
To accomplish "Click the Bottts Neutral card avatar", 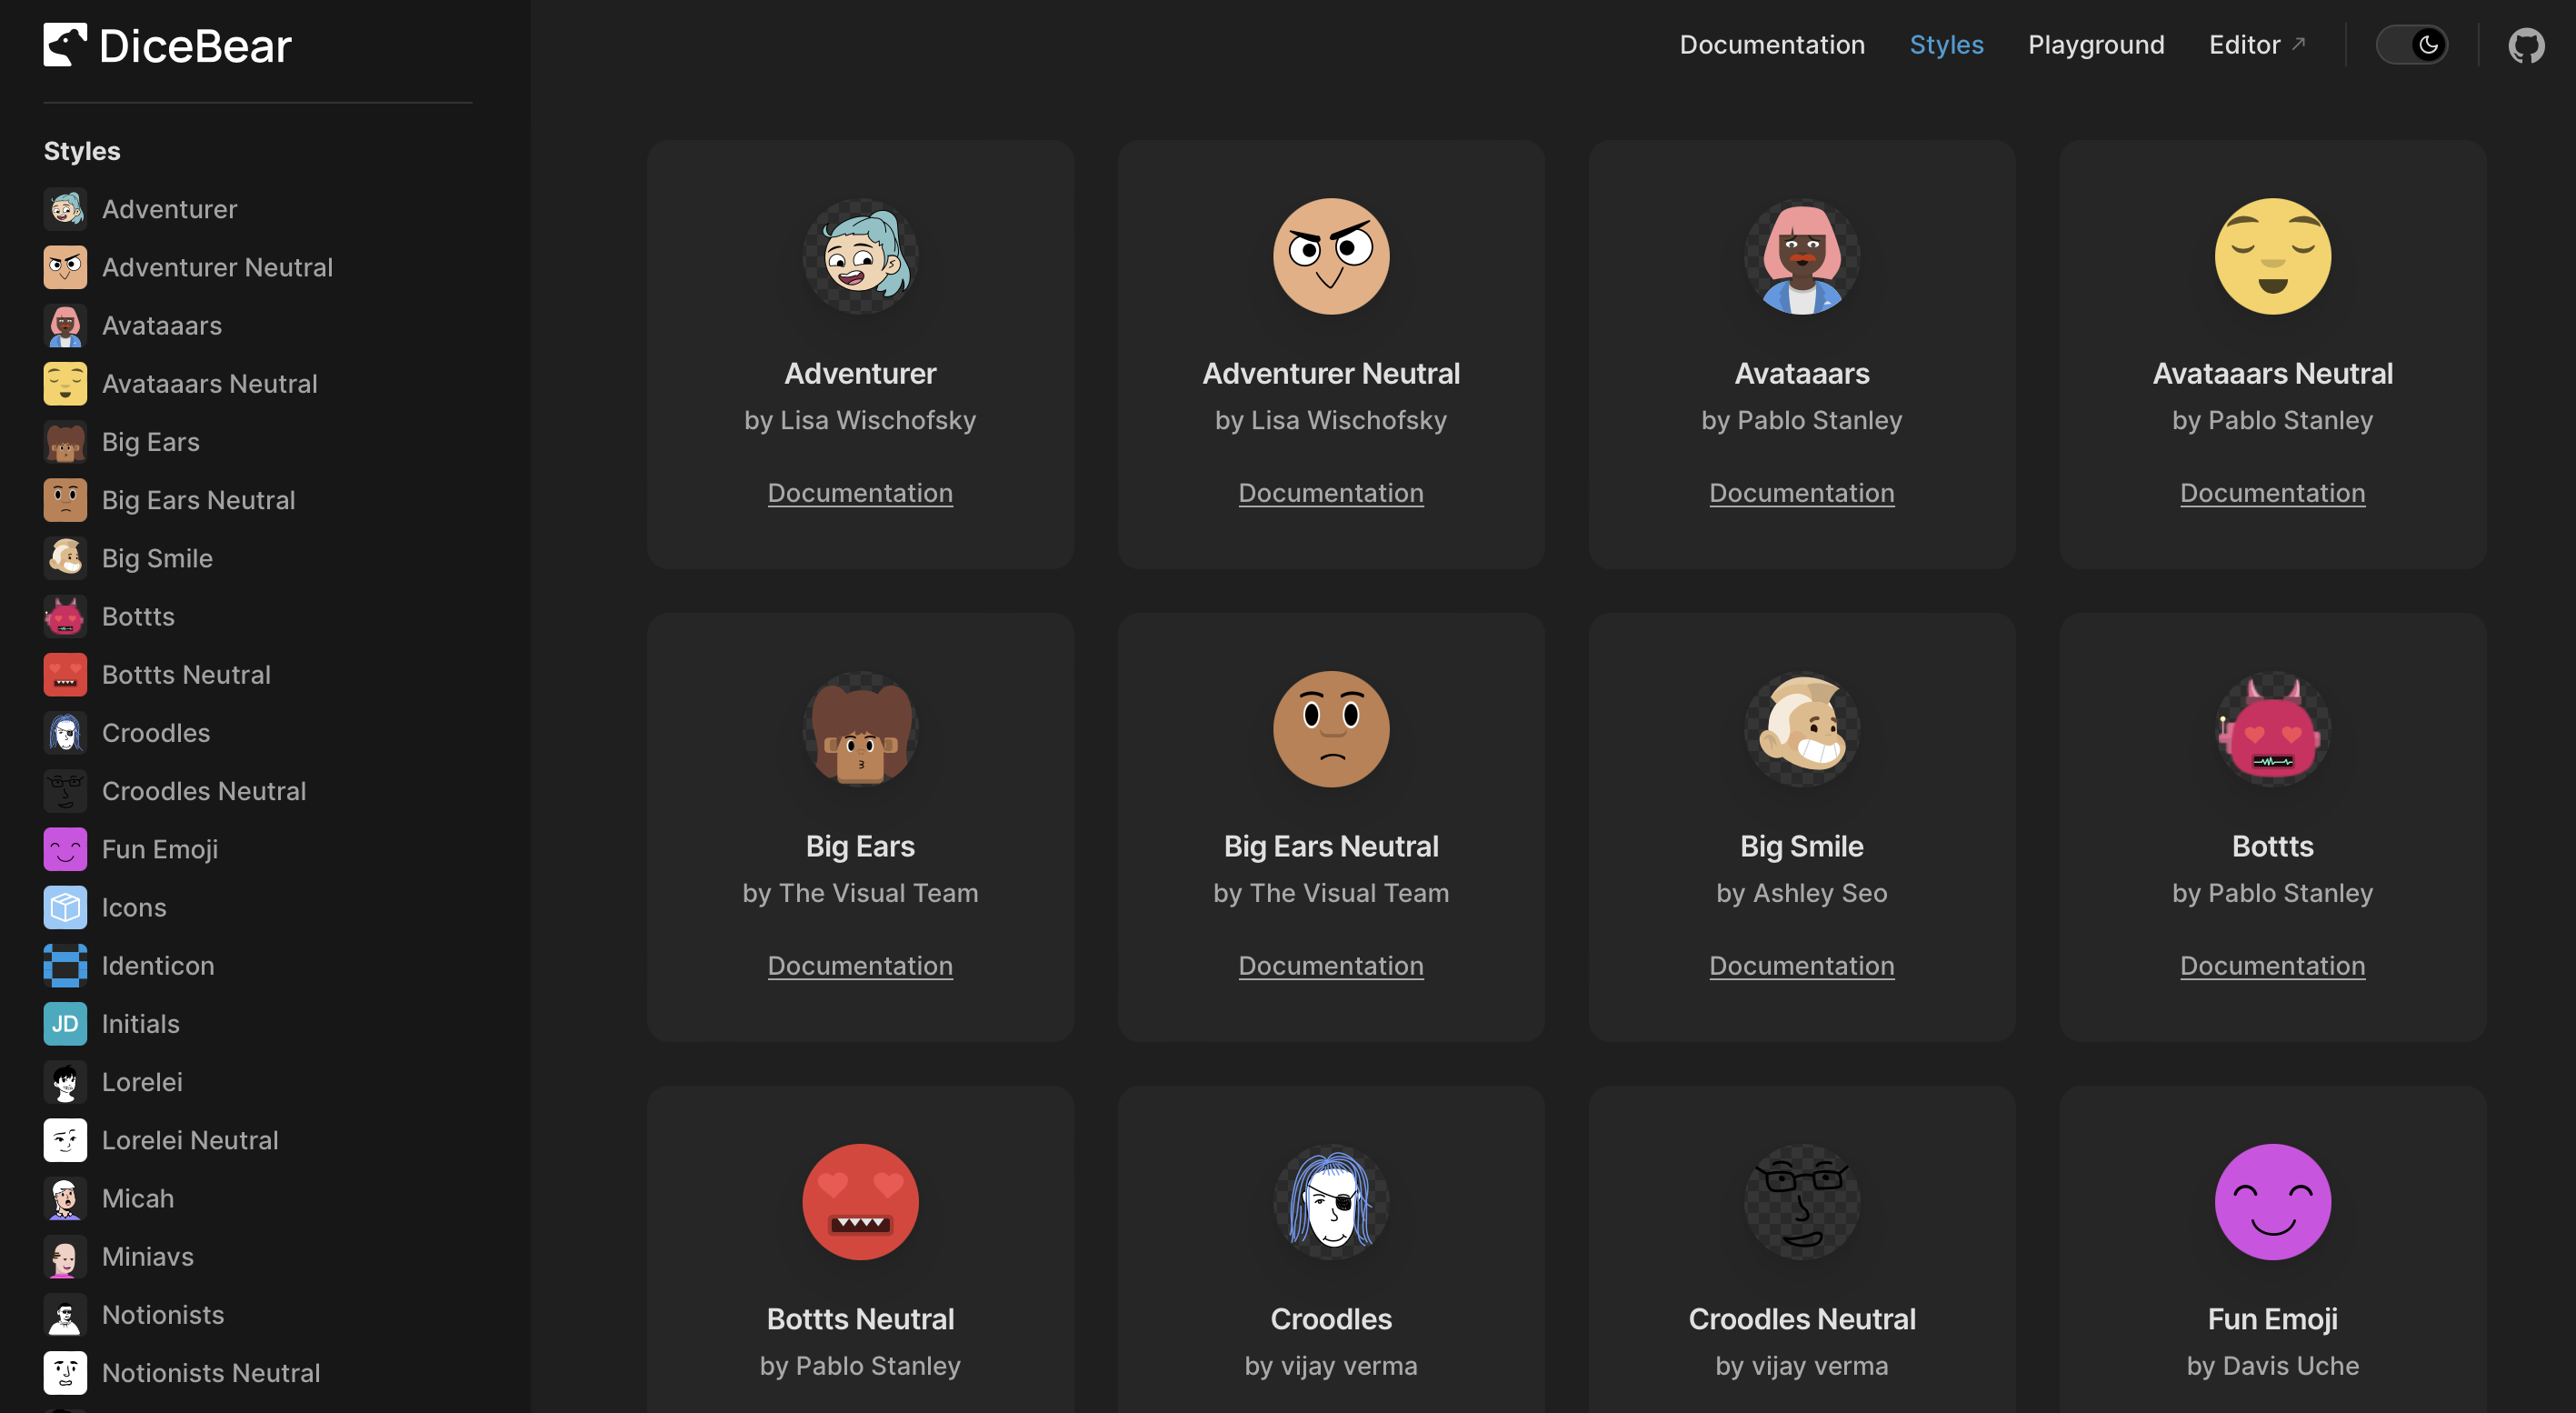I will point(860,1202).
